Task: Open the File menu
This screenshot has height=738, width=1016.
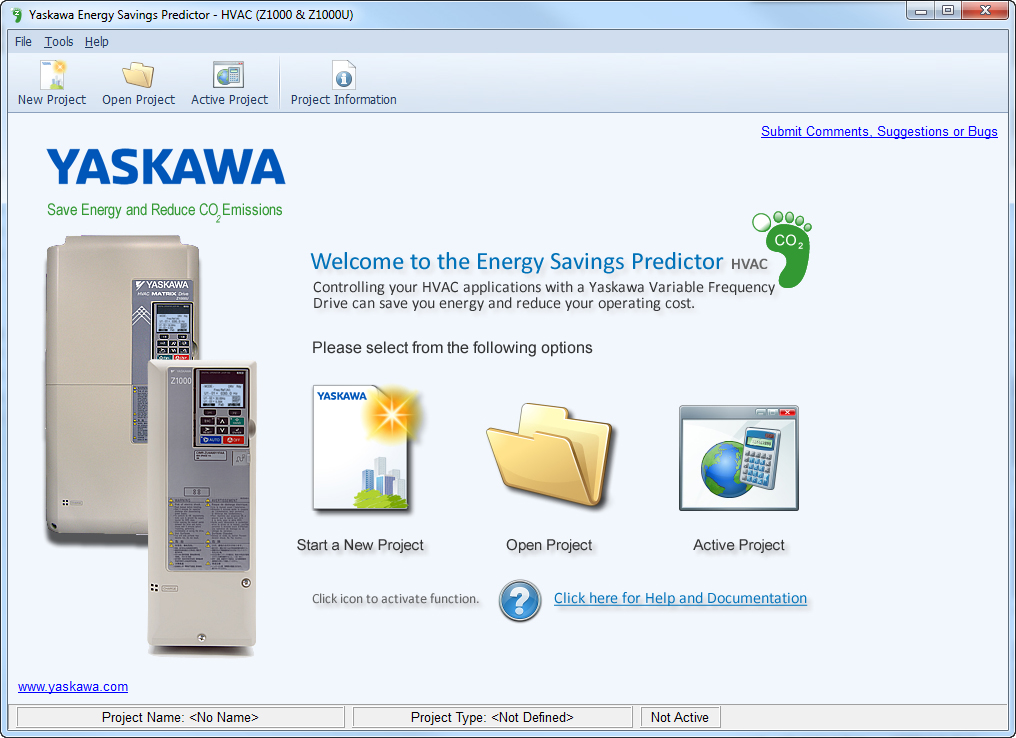Action: coord(23,41)
